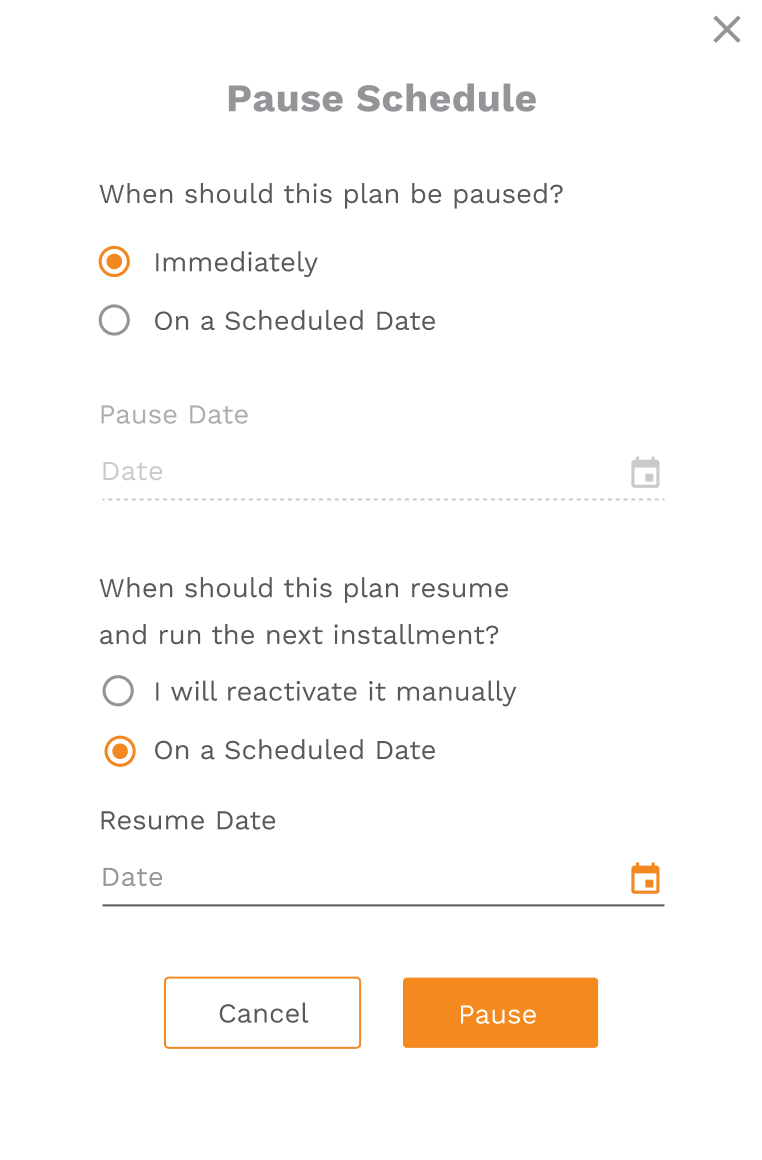The width and height of the screenshot is (762, 1160).
Task: Select I will reactivate it manually radio
Action: [x=118, y=691]
